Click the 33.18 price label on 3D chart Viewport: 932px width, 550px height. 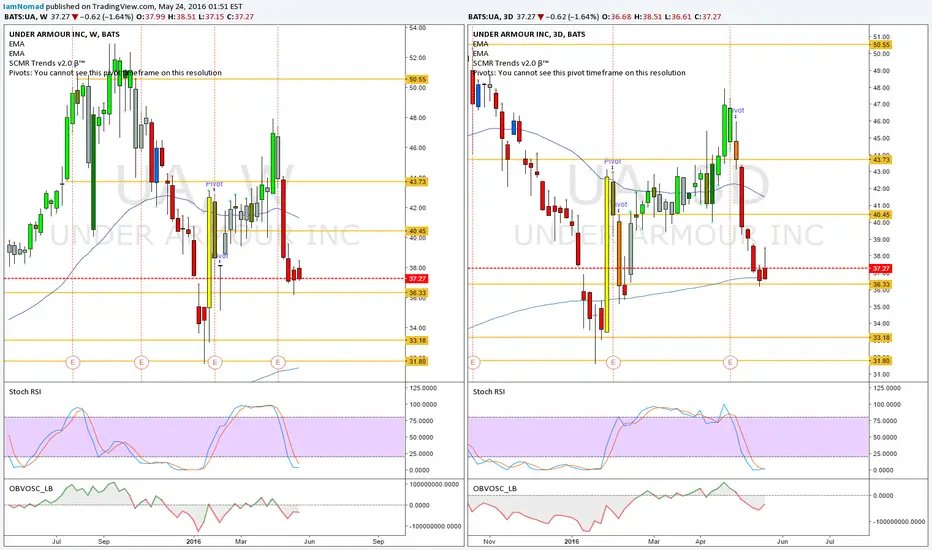coord(881,338)
